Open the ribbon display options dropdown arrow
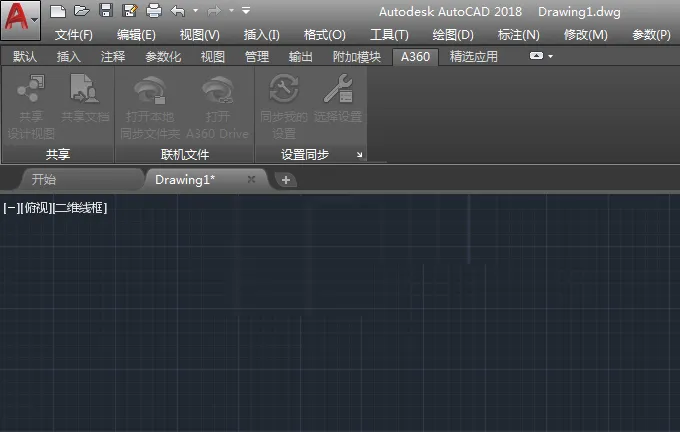The width and height of the screenshot is (680, 432). [550, 56]
